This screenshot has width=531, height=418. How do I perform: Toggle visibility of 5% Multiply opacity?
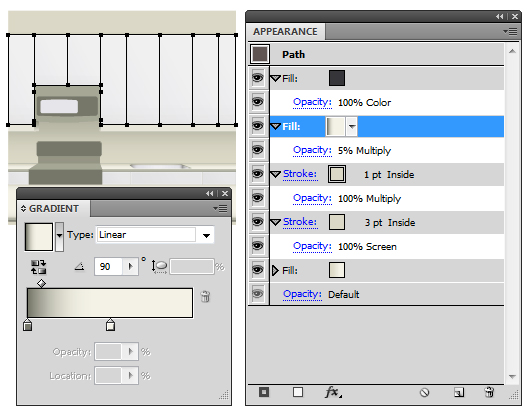point(258,150)
